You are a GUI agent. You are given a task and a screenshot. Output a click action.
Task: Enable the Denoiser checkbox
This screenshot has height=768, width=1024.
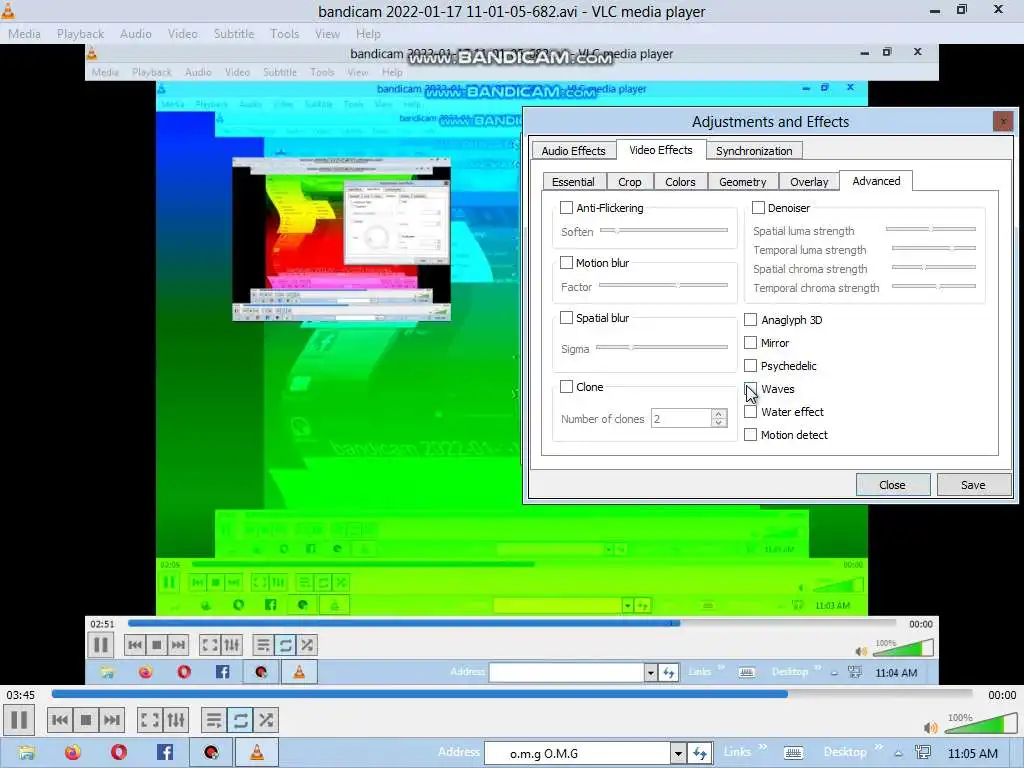point(758,208)
